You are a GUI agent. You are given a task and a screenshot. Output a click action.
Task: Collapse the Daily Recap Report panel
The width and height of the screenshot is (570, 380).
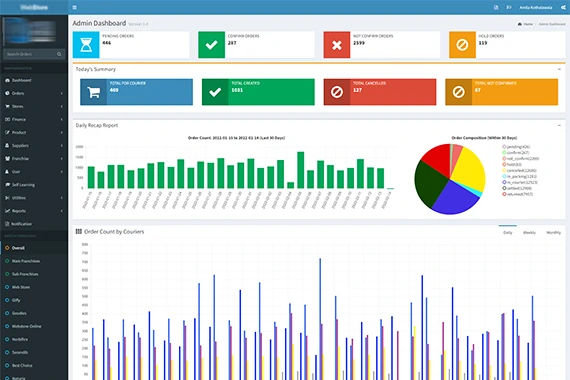click(x=559, y=125)
